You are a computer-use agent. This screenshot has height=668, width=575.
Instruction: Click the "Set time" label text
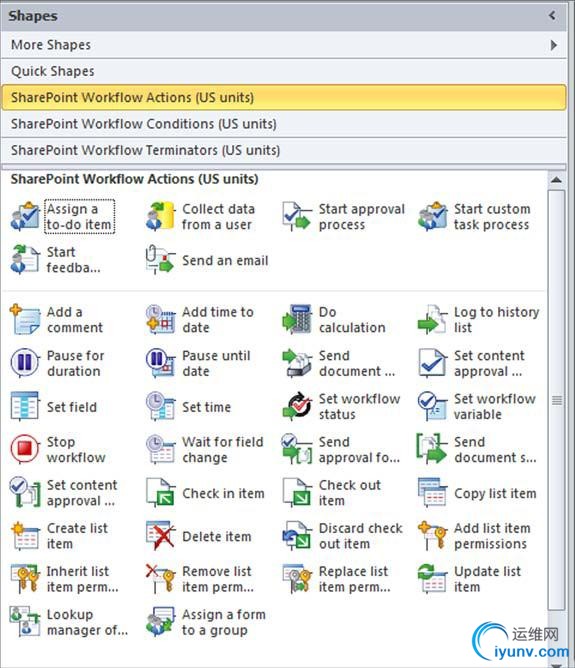[x=207, y=407]
